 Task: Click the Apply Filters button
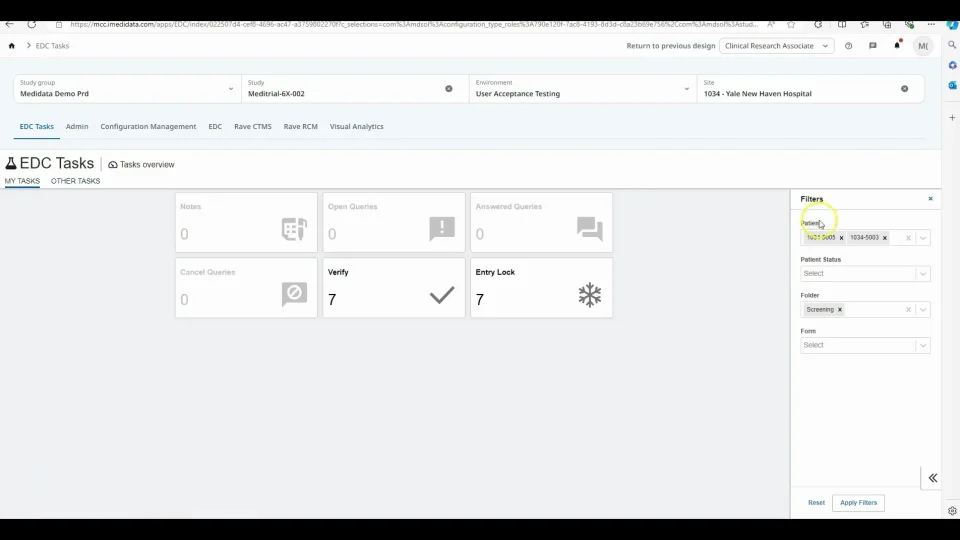tap(858, 503)
